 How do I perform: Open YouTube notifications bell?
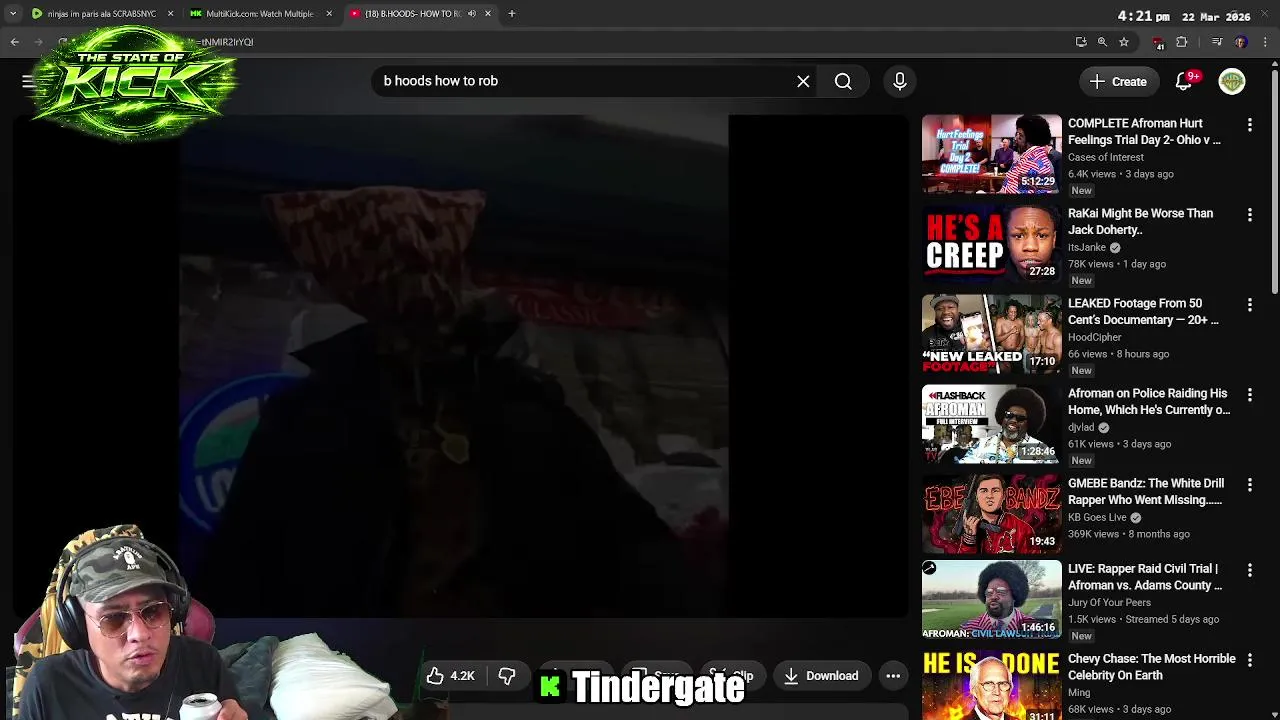tap(1185, 82)
